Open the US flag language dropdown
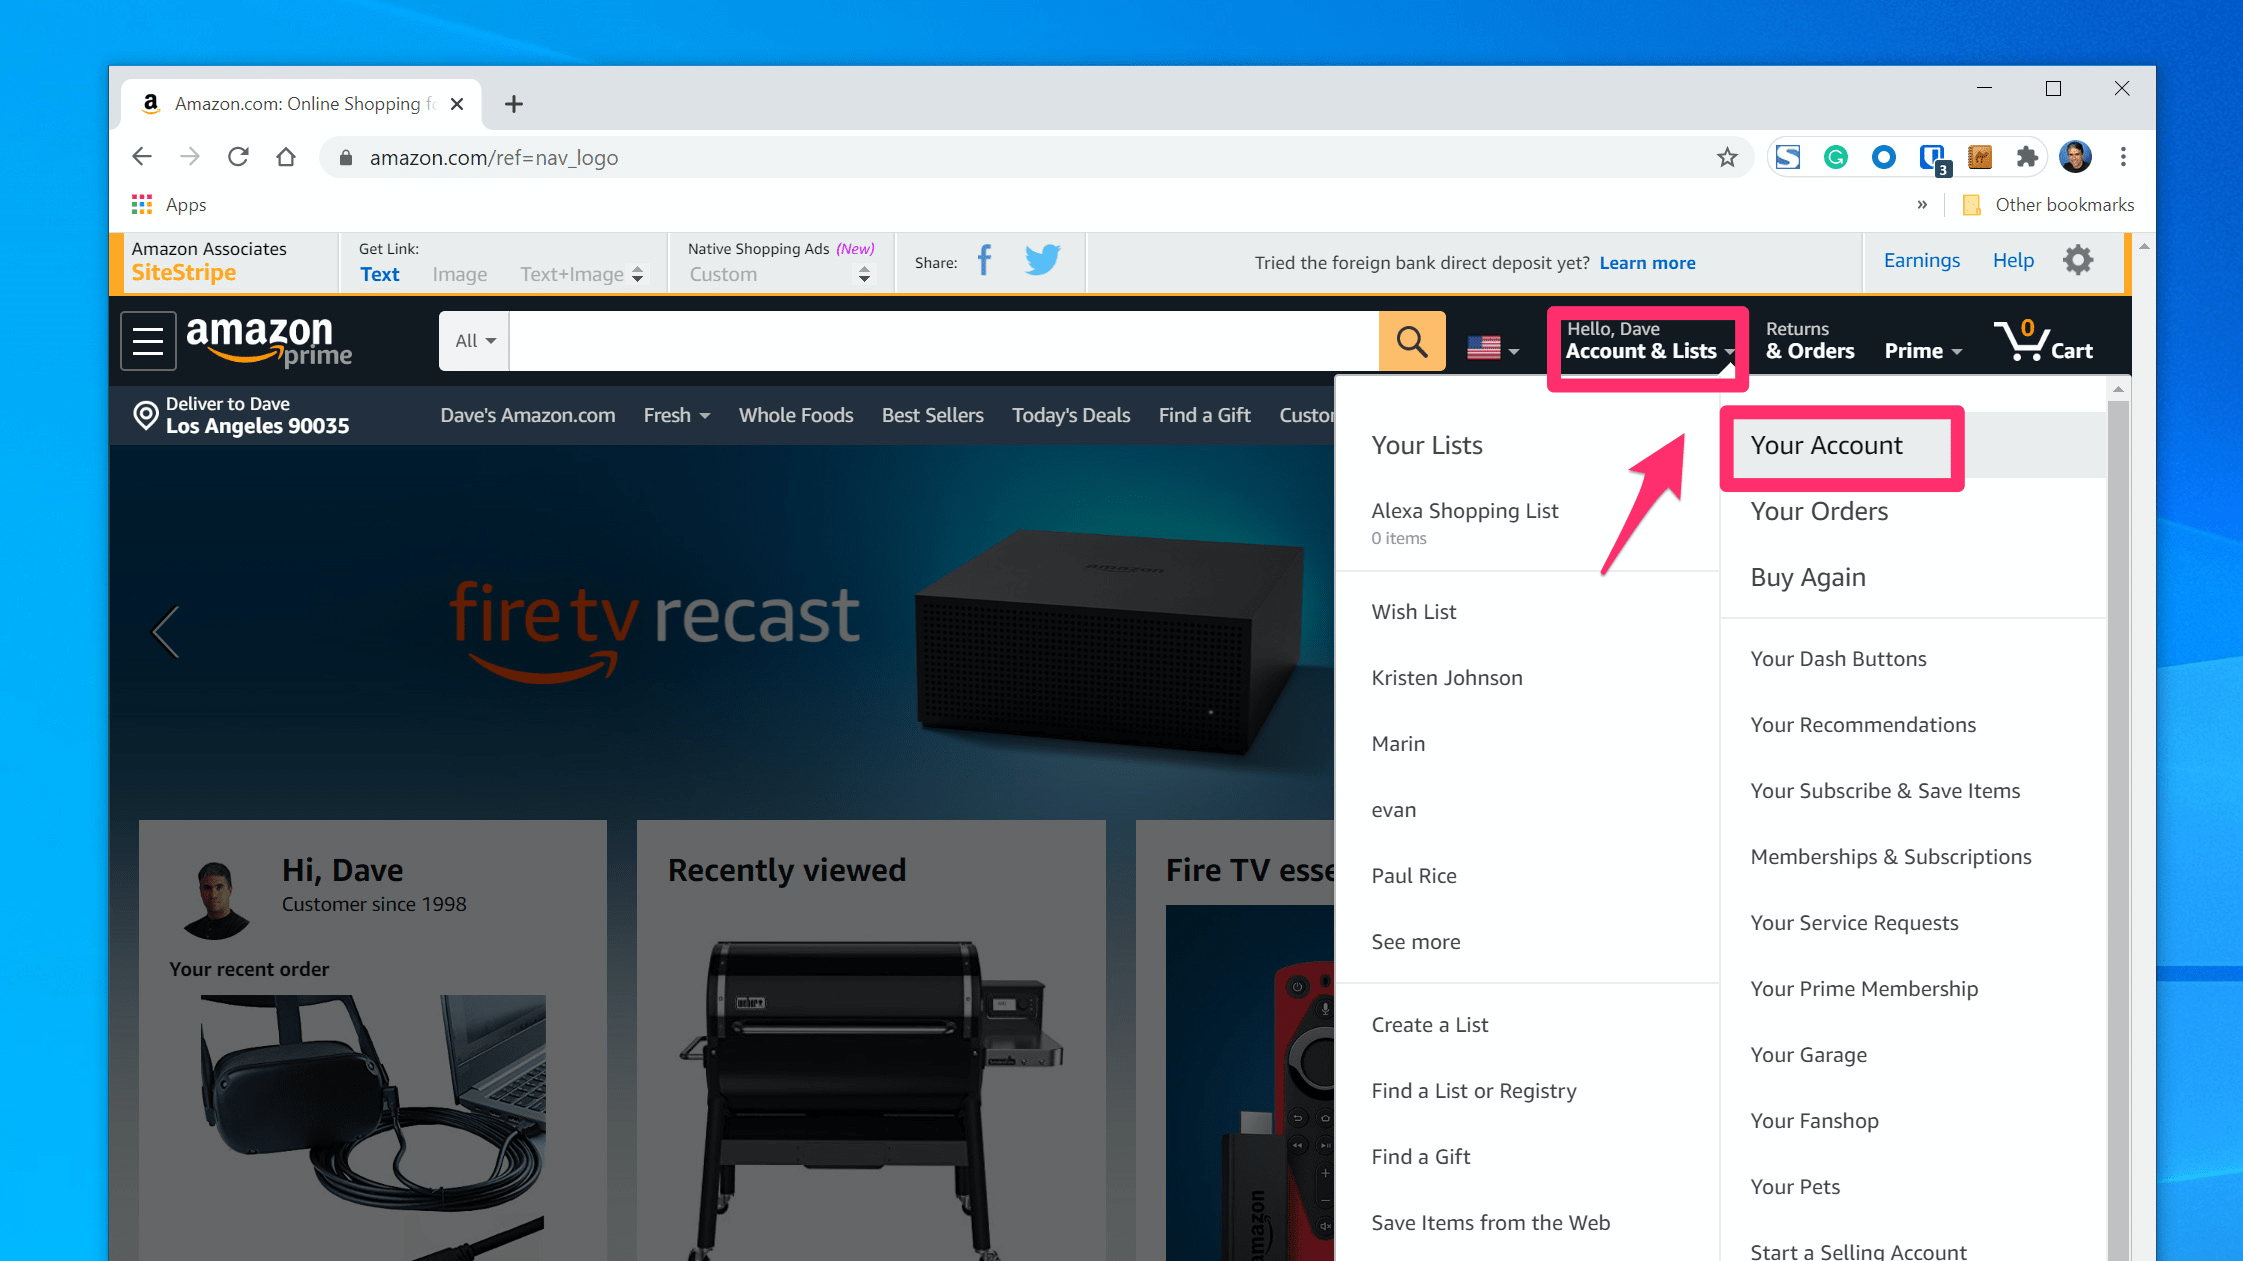The height and width of the screenshot is (1261, 2243). (x=1492, y=349)
